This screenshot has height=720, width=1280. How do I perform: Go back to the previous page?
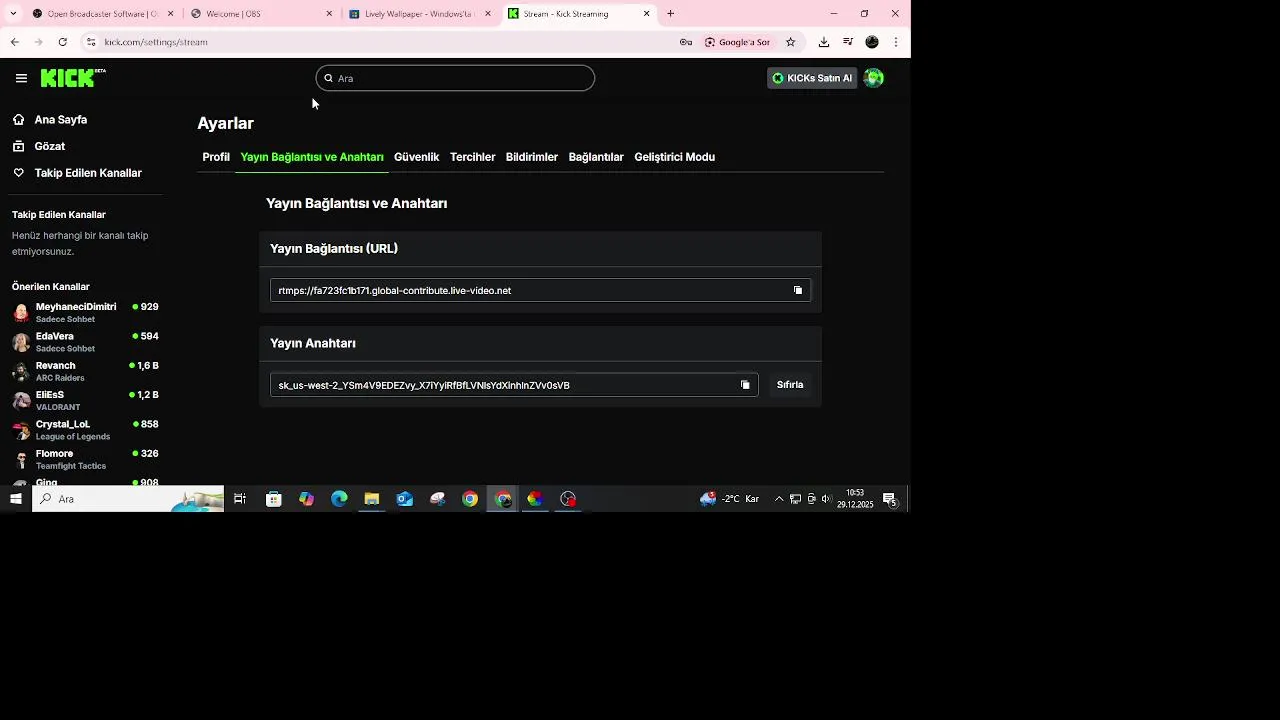[x=14, y=42]
